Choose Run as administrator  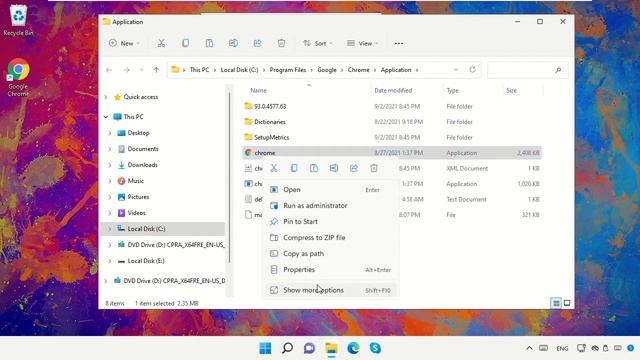coord(331,205)
